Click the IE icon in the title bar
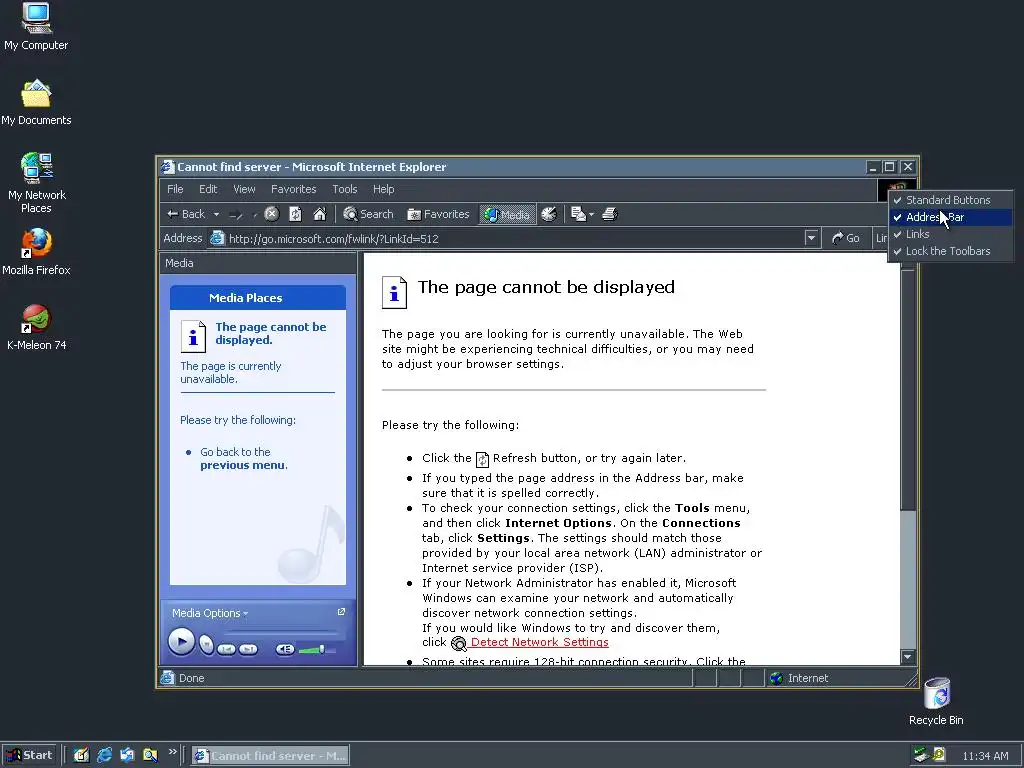Image resolution: width=1024 pixels, height=768 pixels. coord(168,167)
